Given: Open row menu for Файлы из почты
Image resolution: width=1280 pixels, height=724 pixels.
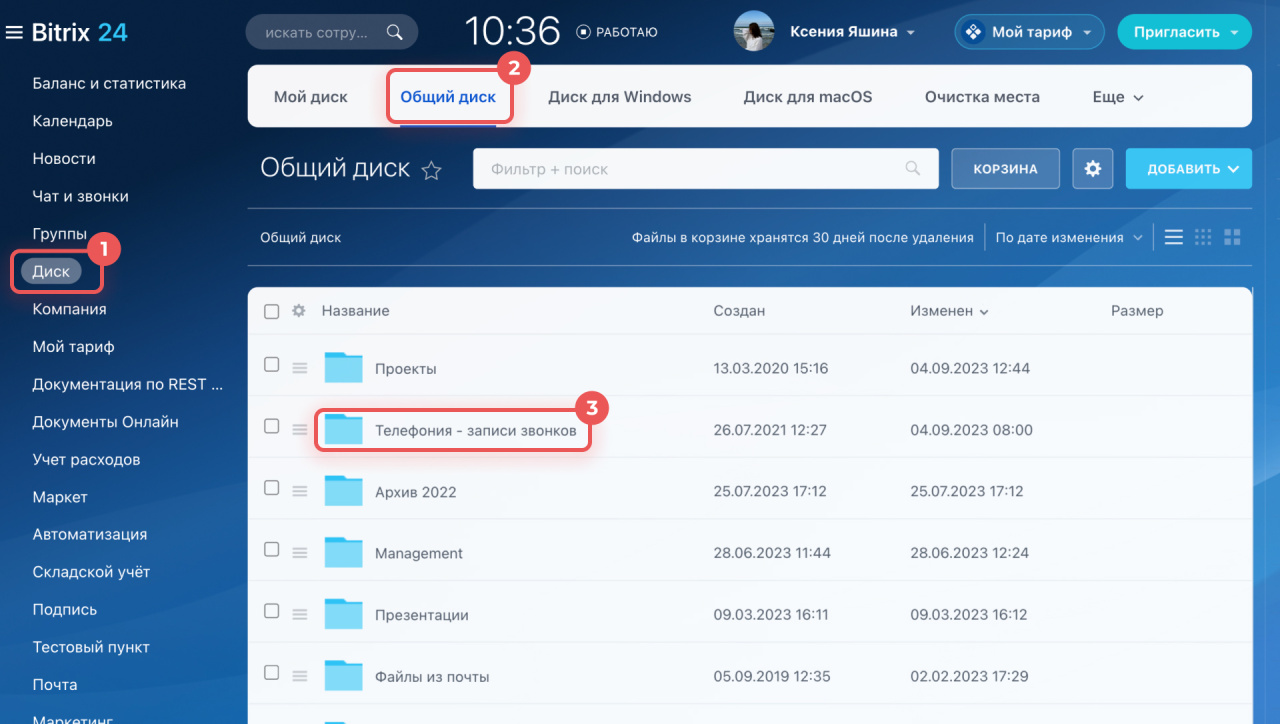Looking at the screenshot, I should [299, 676].
